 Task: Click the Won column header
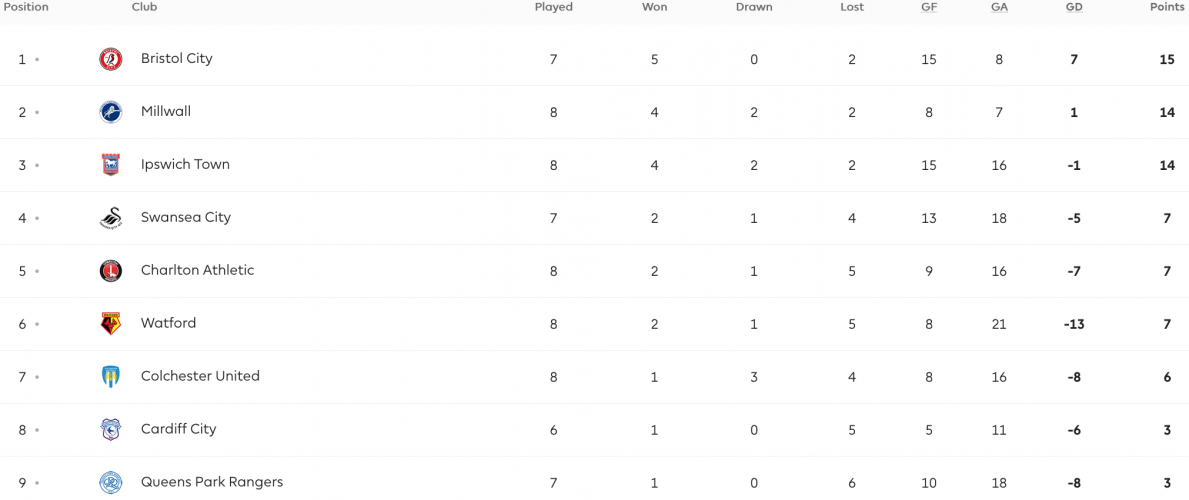(x=654, y=7)
